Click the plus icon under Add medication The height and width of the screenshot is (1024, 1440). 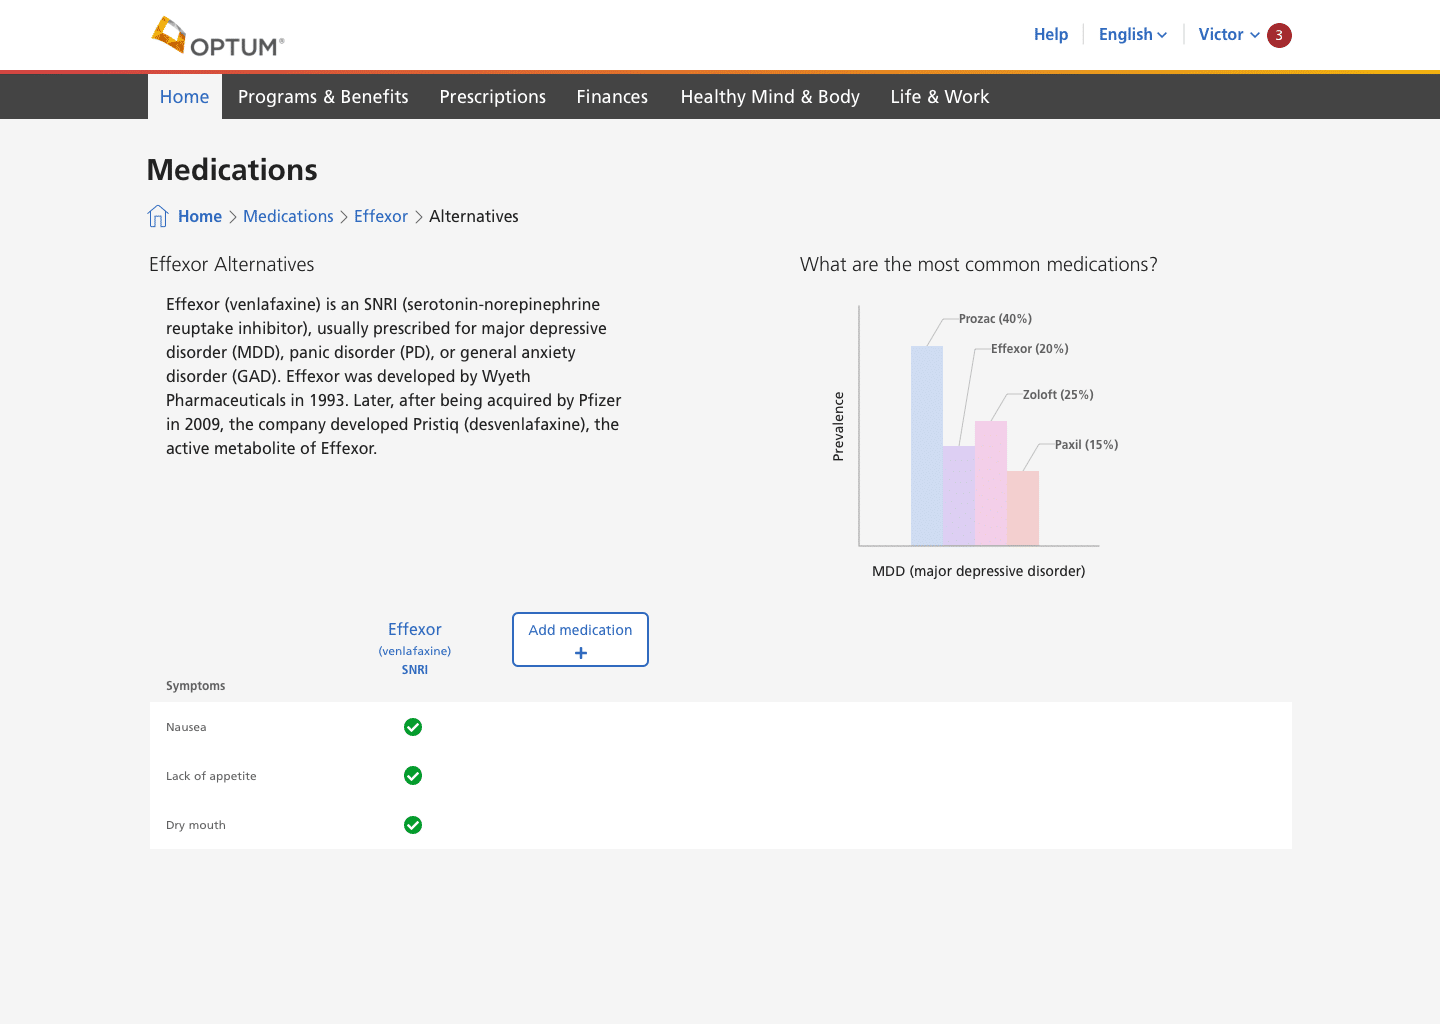click(581, 653)
